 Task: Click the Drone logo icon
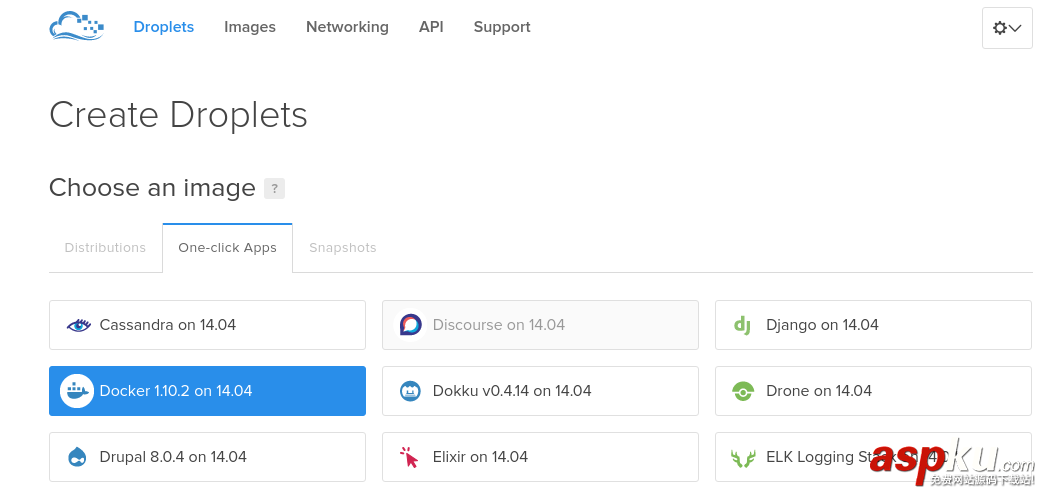click(x=742, y=391)
